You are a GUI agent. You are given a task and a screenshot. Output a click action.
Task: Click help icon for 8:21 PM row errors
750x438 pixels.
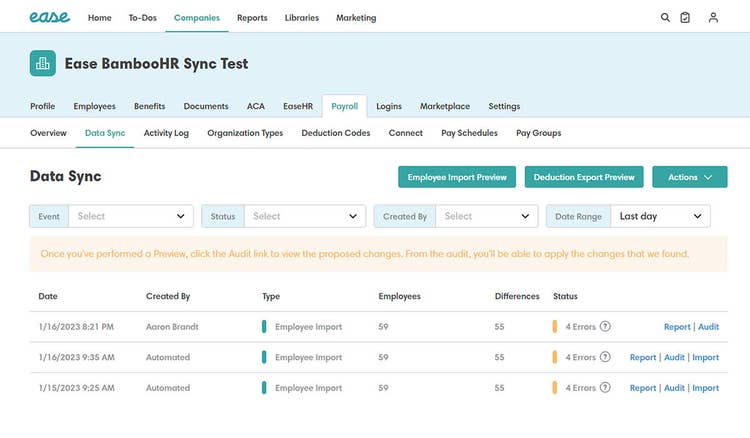point(605,327)
